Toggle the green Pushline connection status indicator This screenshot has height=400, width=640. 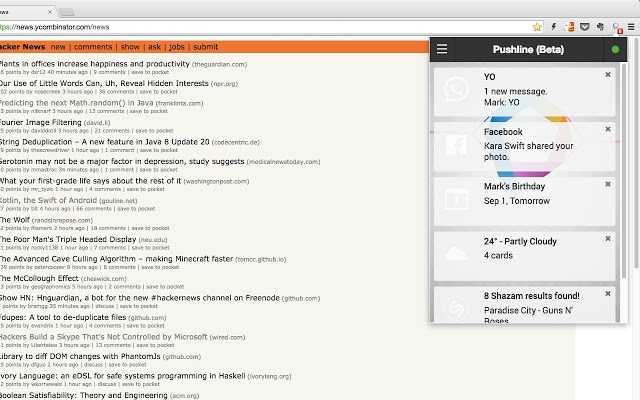[615, 49]
